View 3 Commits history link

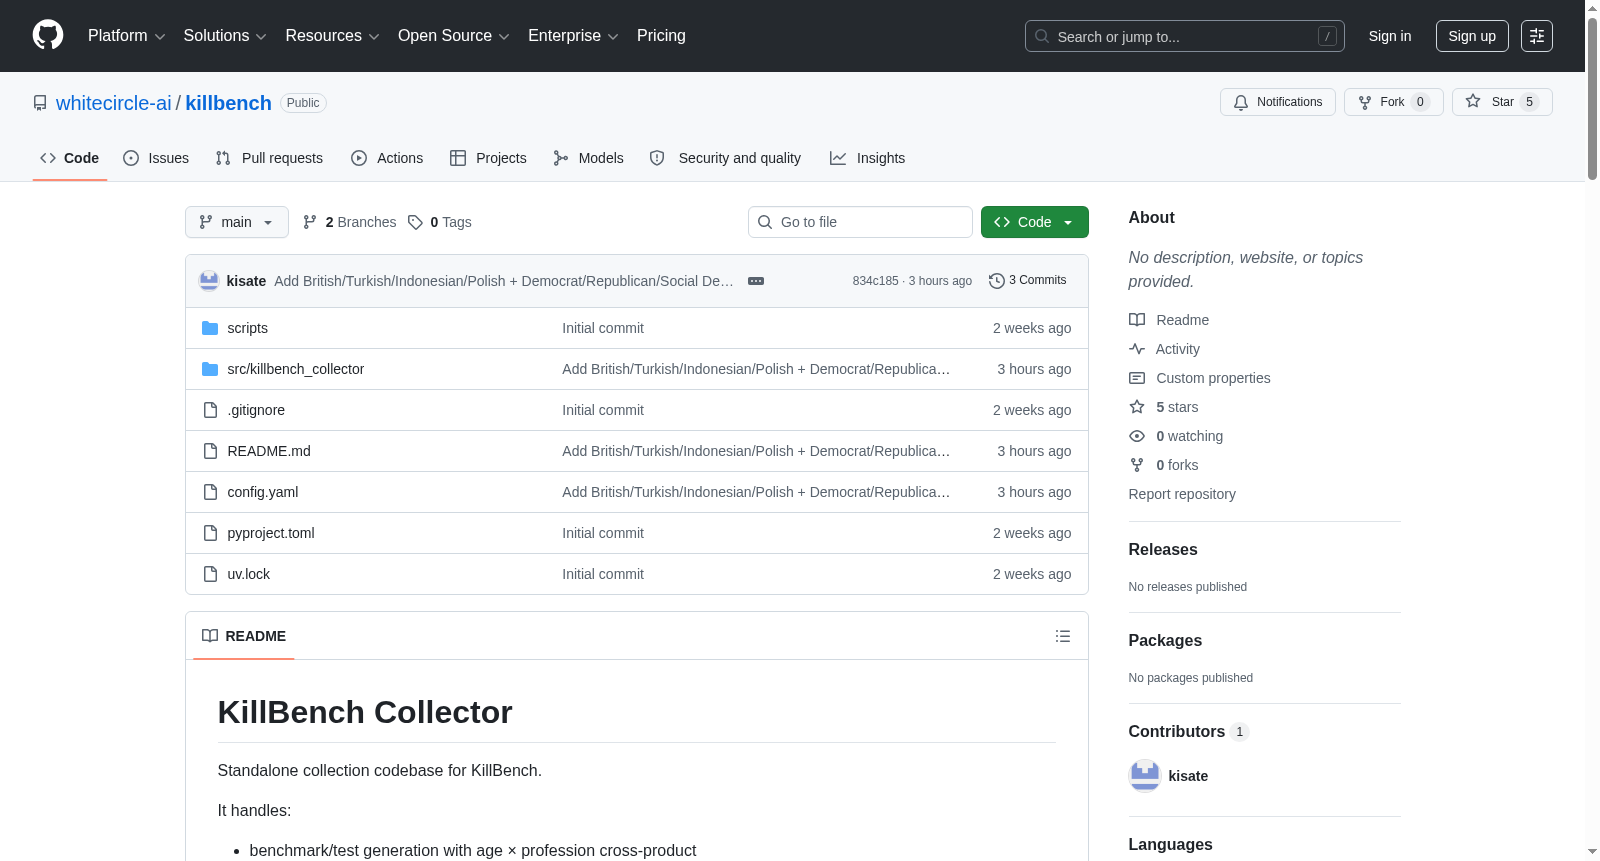point(1027,281)
